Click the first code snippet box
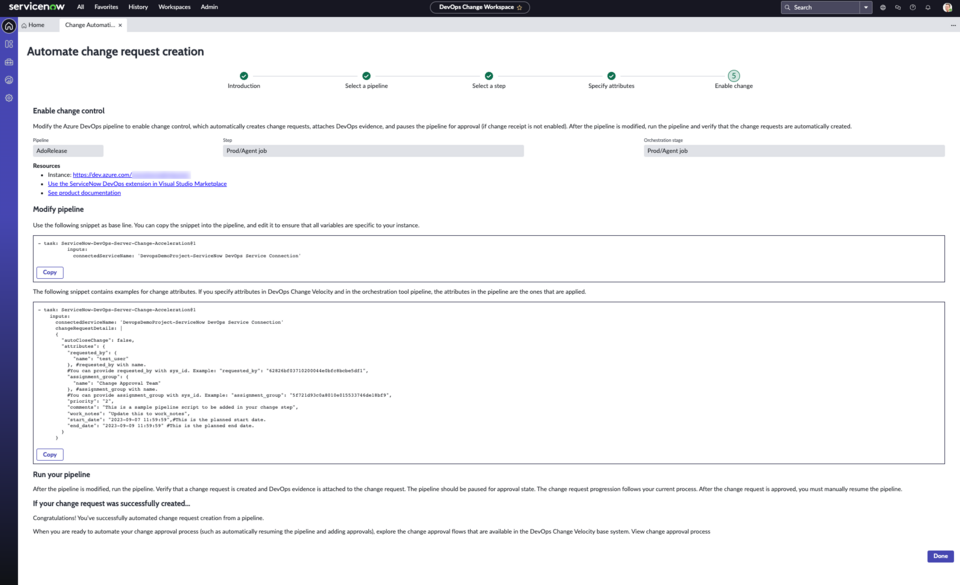Viewport: 960px width, 585px height. [489, 259]
